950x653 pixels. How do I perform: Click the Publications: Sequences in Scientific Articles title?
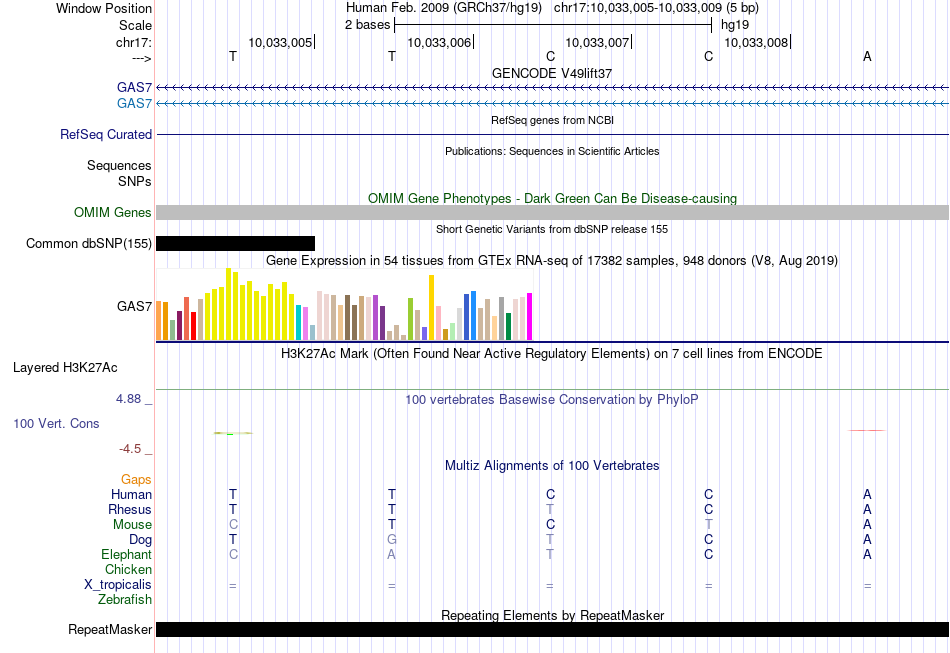click(552, 151)
